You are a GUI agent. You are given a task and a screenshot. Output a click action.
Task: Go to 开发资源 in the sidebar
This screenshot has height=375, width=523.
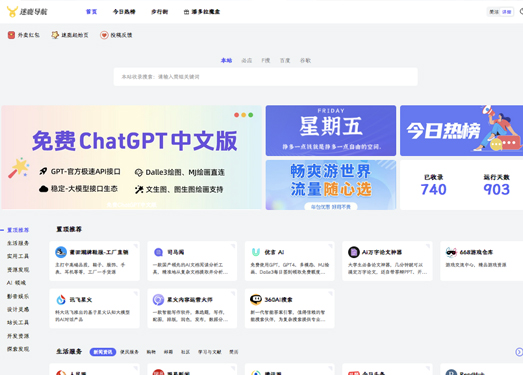pos(18,336)
